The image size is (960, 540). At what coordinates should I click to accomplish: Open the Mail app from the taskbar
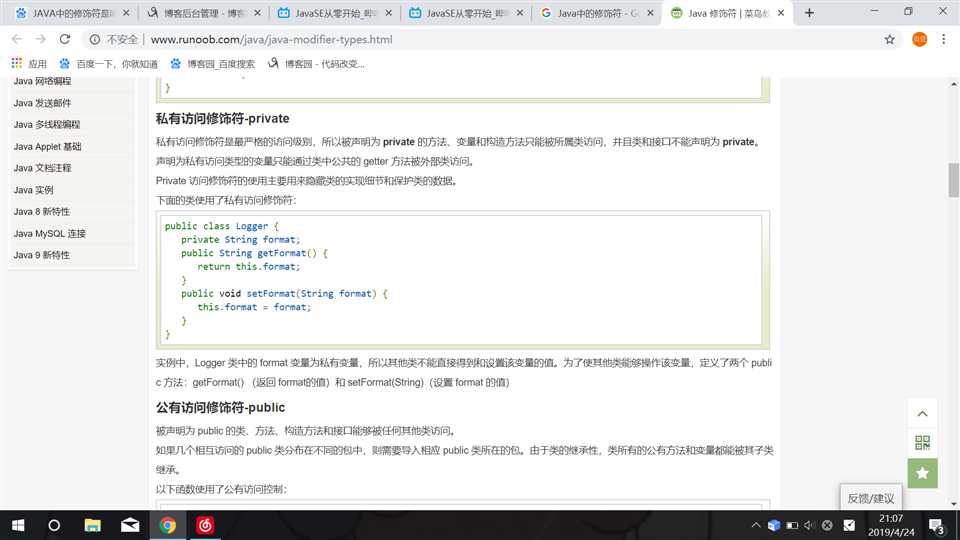click(x=130, y=525)
